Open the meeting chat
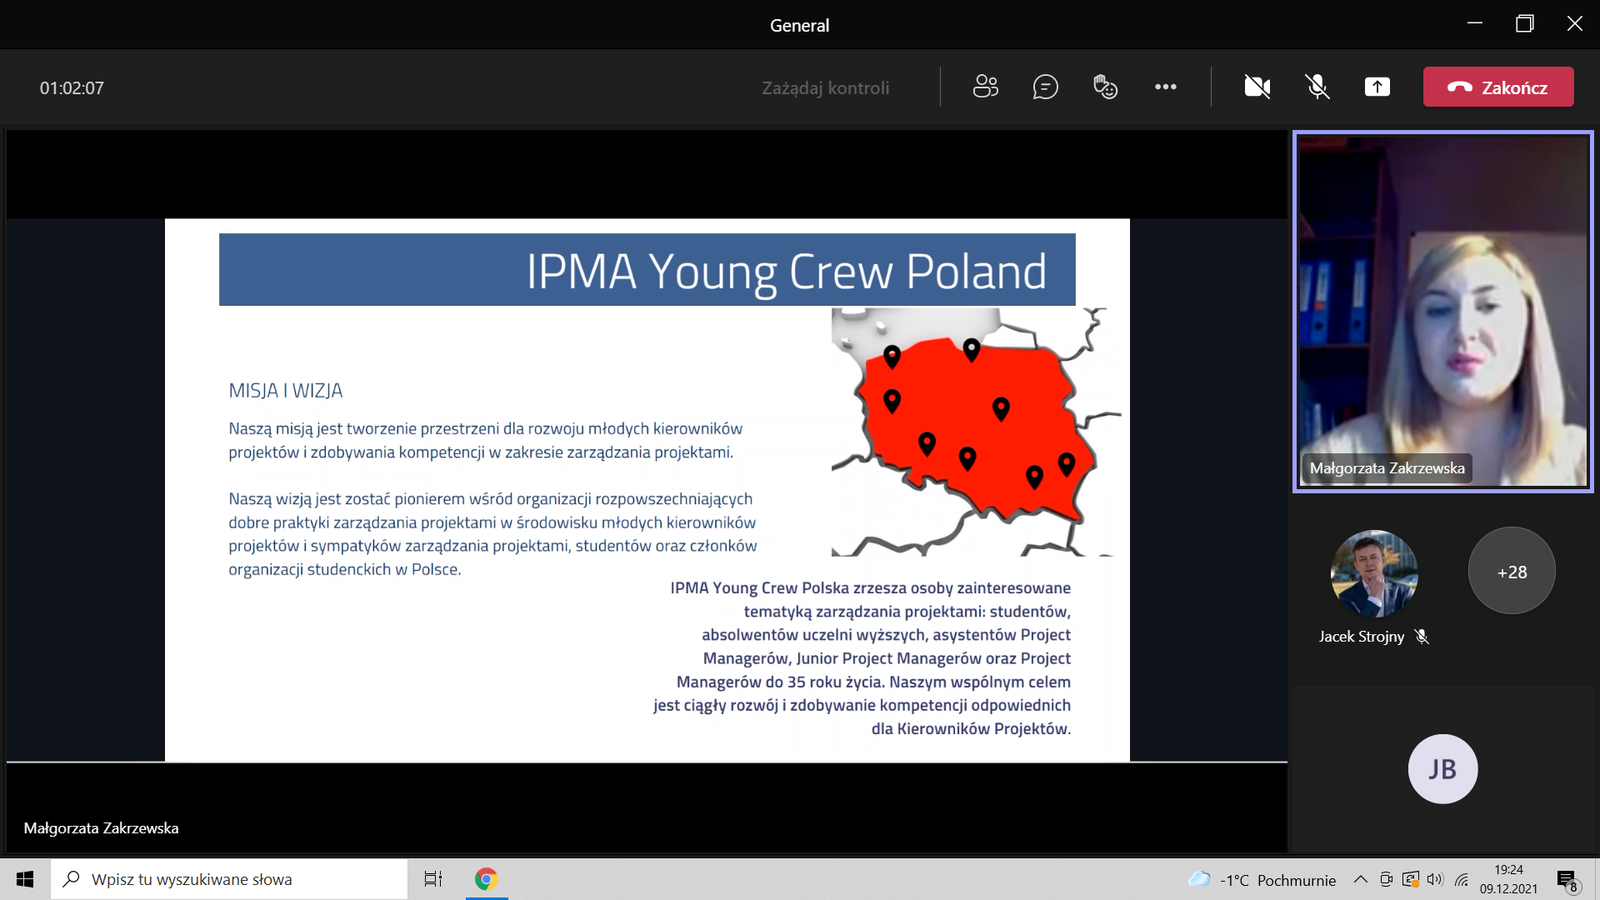Viewport: 1600px width, 900px height. click(x=1045, y=87)
